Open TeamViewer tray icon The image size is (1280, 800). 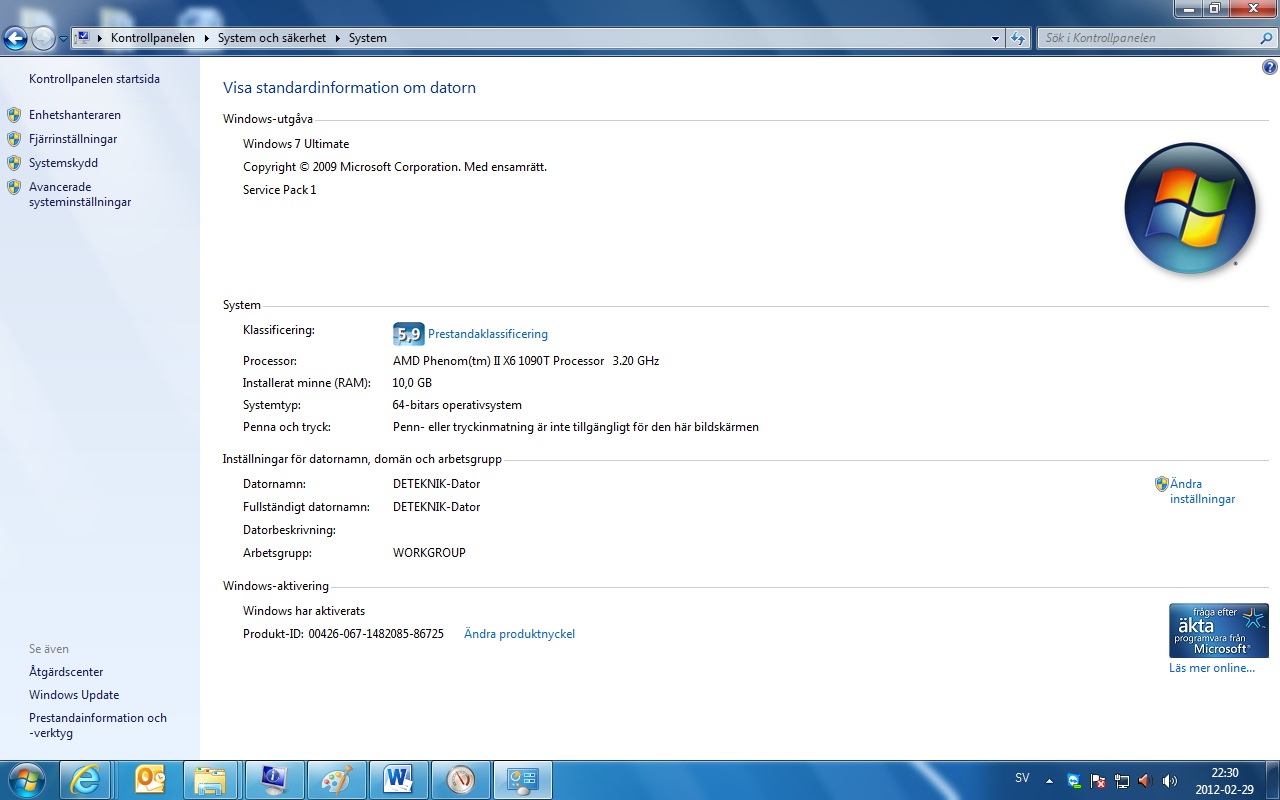tap(1074, 781)
